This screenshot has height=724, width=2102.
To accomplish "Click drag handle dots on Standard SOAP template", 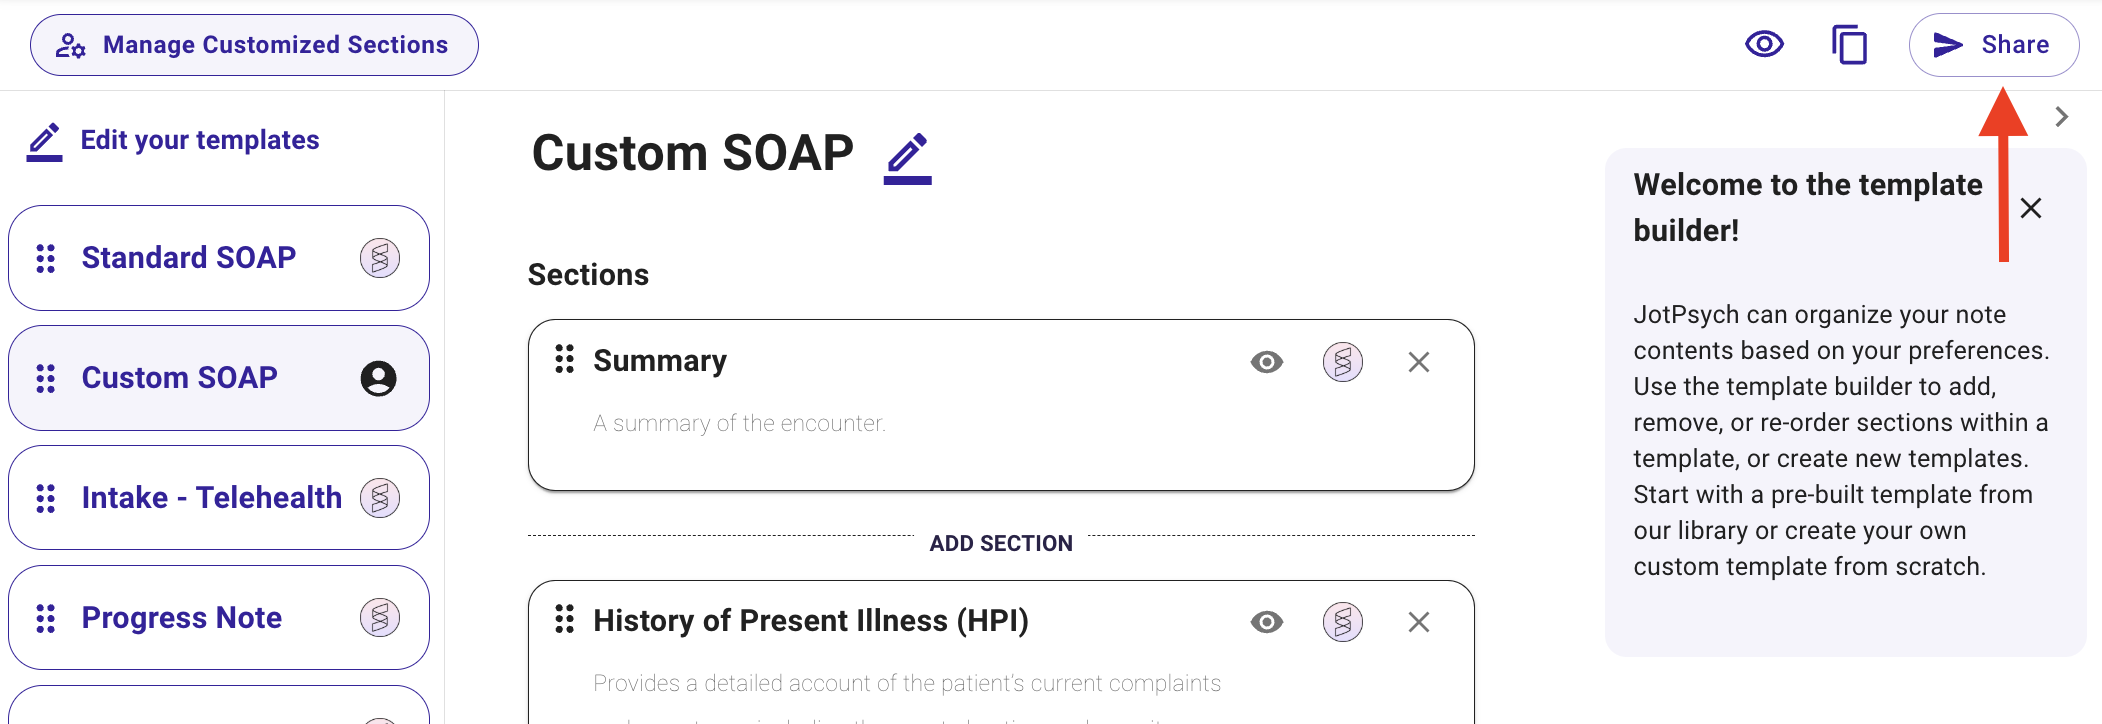I will (x=46, y=258).
